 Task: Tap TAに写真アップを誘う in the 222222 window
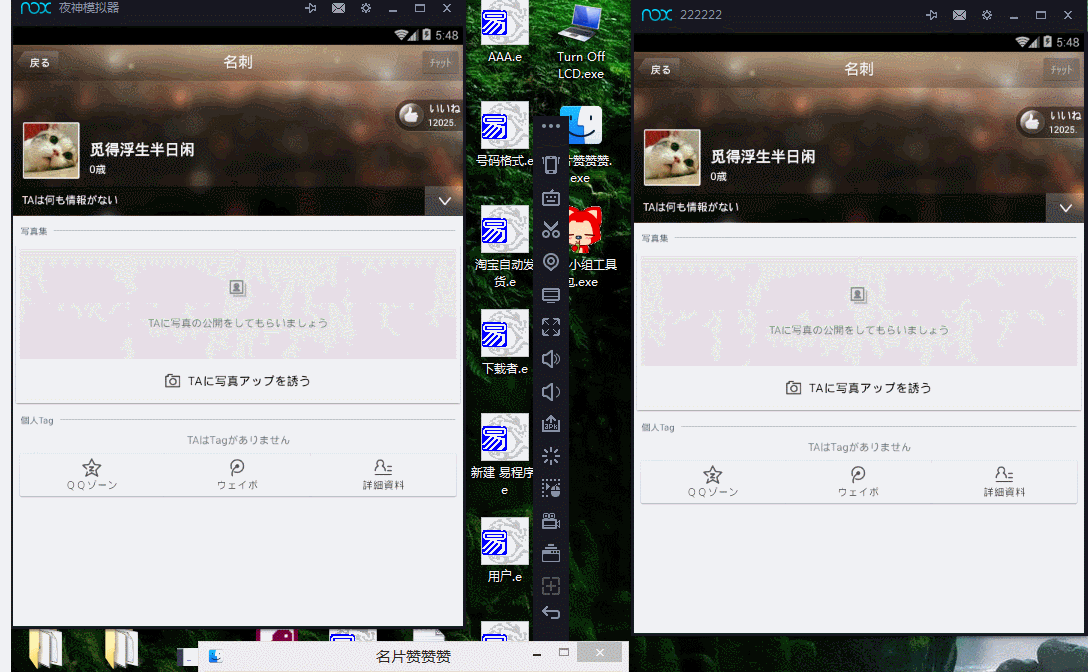[x=858, y=388]
